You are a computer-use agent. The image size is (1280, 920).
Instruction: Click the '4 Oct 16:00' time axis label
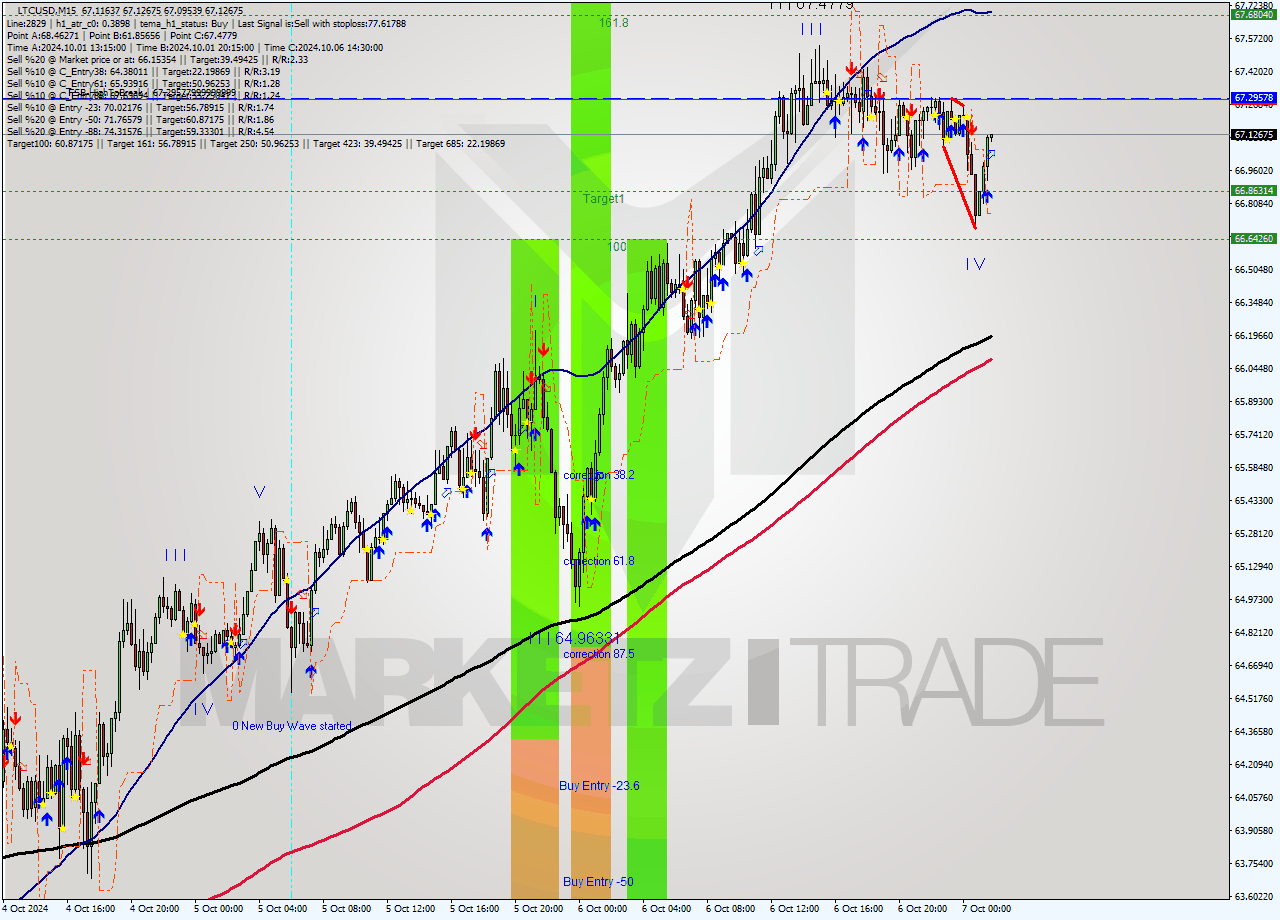[90, 909]
